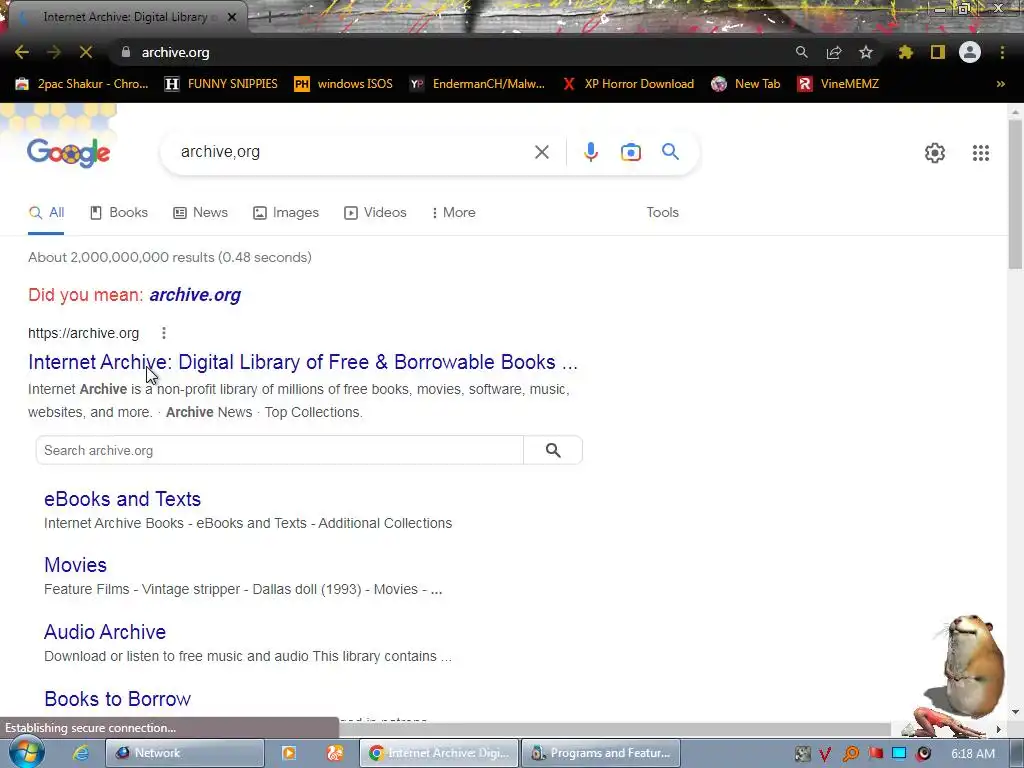Viewport: 1024px width, 768px height.
Task: Click the taskbar clock showing 6:18 AM
Action: click(972, 754)
